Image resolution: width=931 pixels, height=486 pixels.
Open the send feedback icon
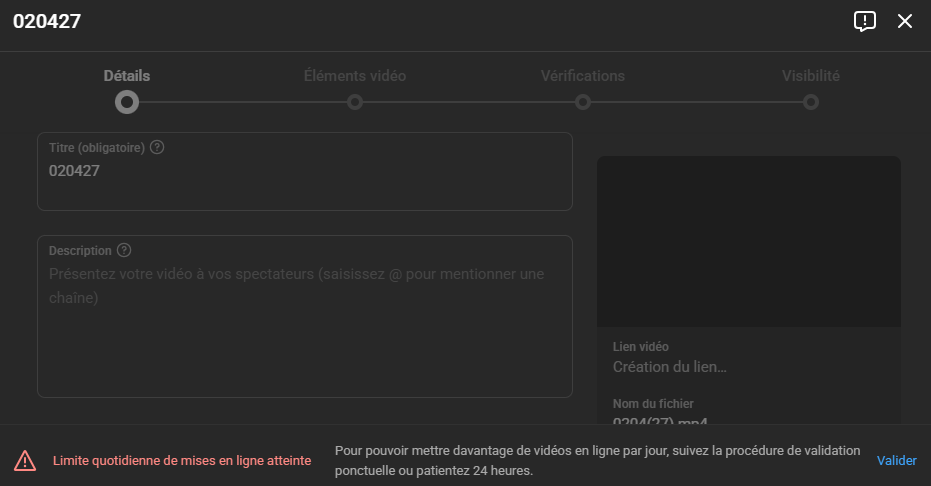[865, 21]
